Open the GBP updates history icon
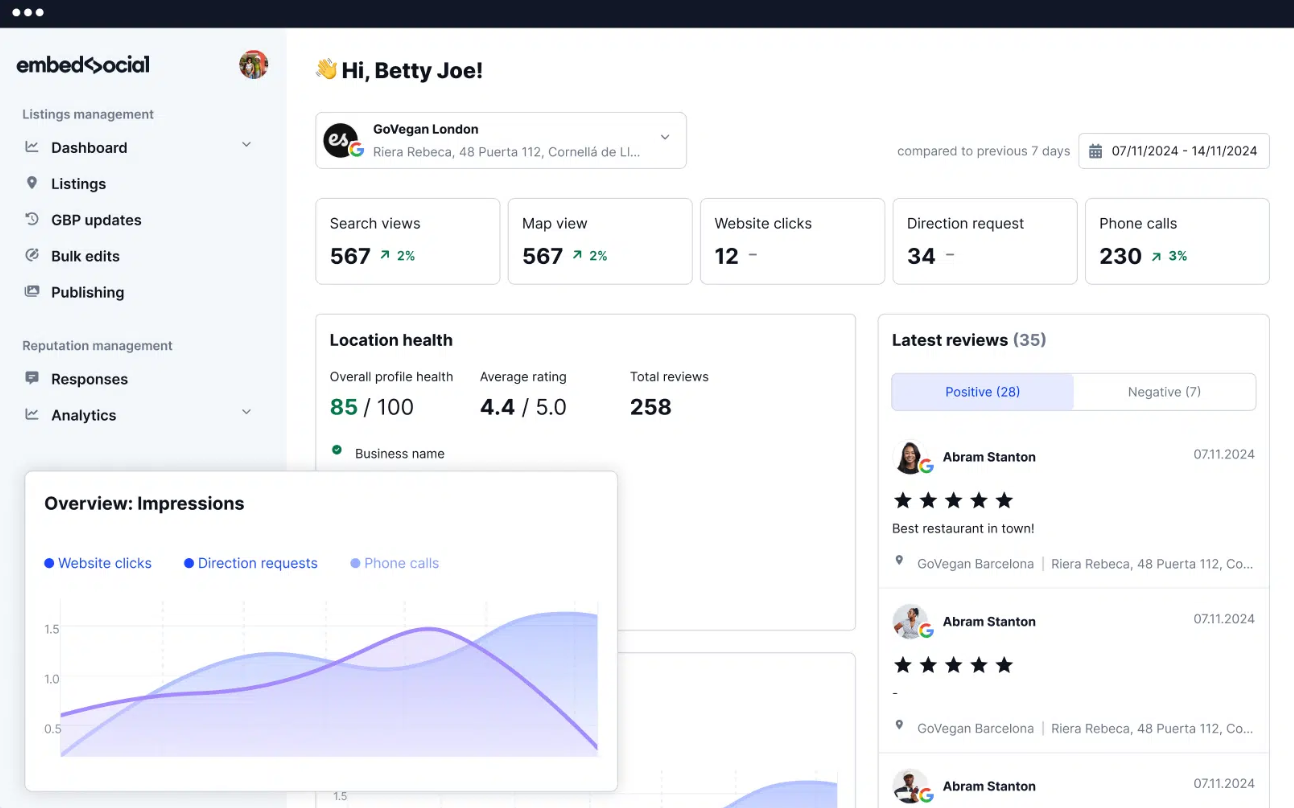This screenshot has width=1294, height=808. click(32, 219)
